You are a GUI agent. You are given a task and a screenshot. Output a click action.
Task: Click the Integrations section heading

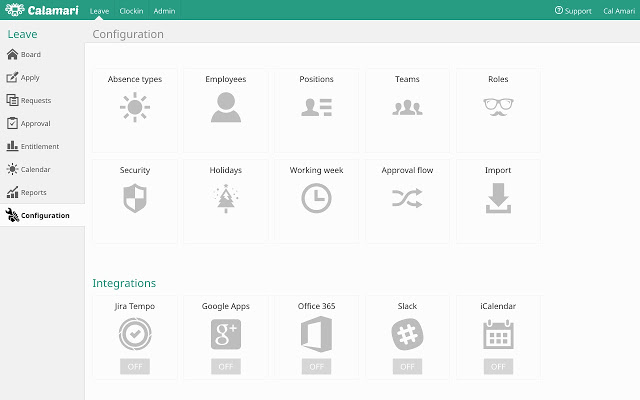(x=124, y=283)
